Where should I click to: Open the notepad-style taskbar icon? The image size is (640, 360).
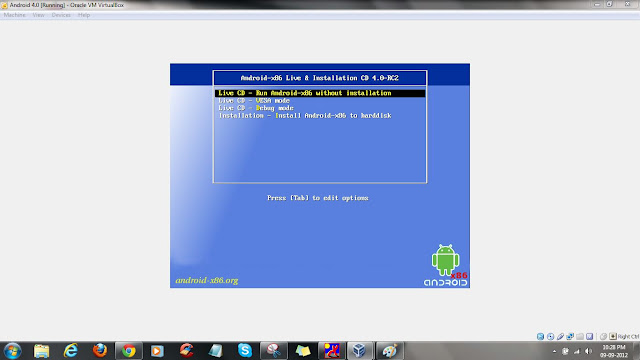[216, 351]
